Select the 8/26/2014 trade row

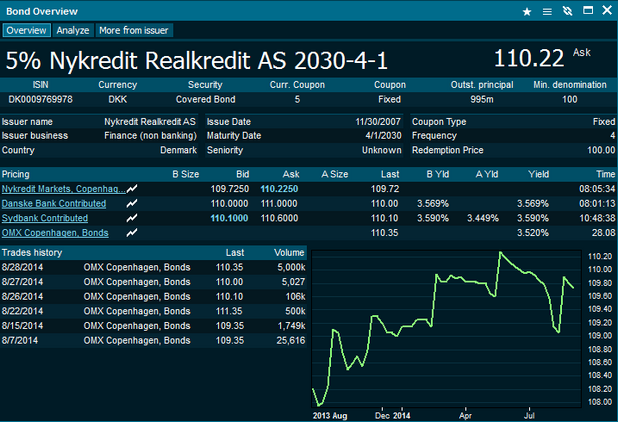pyautogui.click(x=153, y=296)
